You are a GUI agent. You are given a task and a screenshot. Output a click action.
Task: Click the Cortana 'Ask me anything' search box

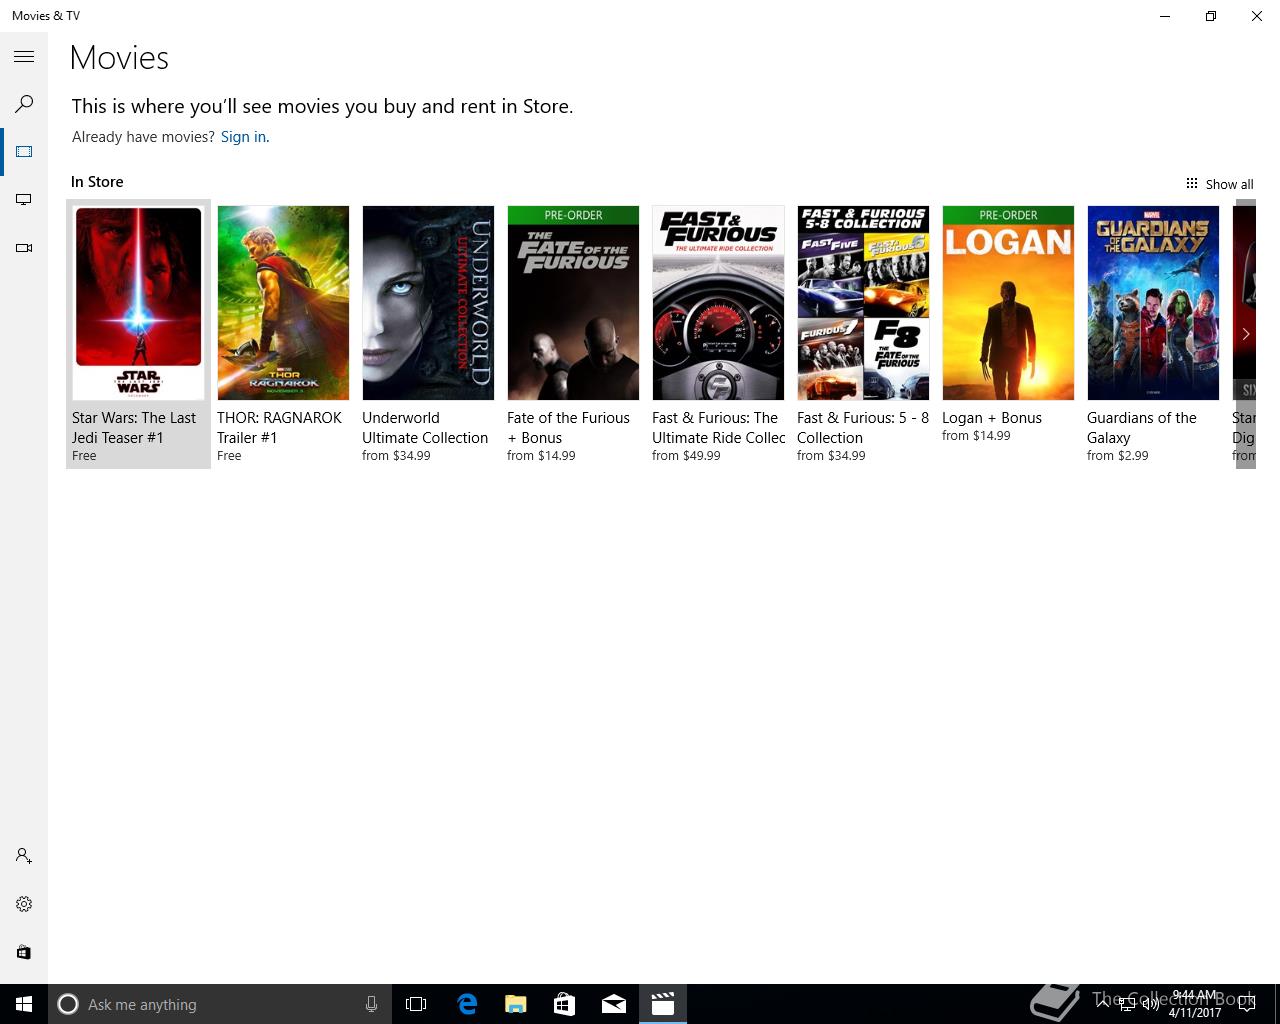click(x=218, y=1004)
